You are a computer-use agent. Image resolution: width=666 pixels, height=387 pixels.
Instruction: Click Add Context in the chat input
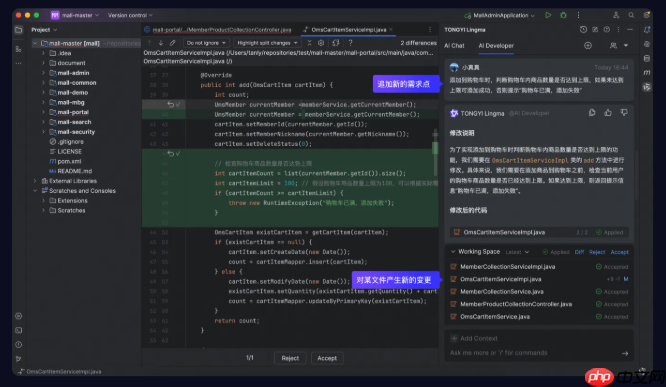click(x=474, y=338)
